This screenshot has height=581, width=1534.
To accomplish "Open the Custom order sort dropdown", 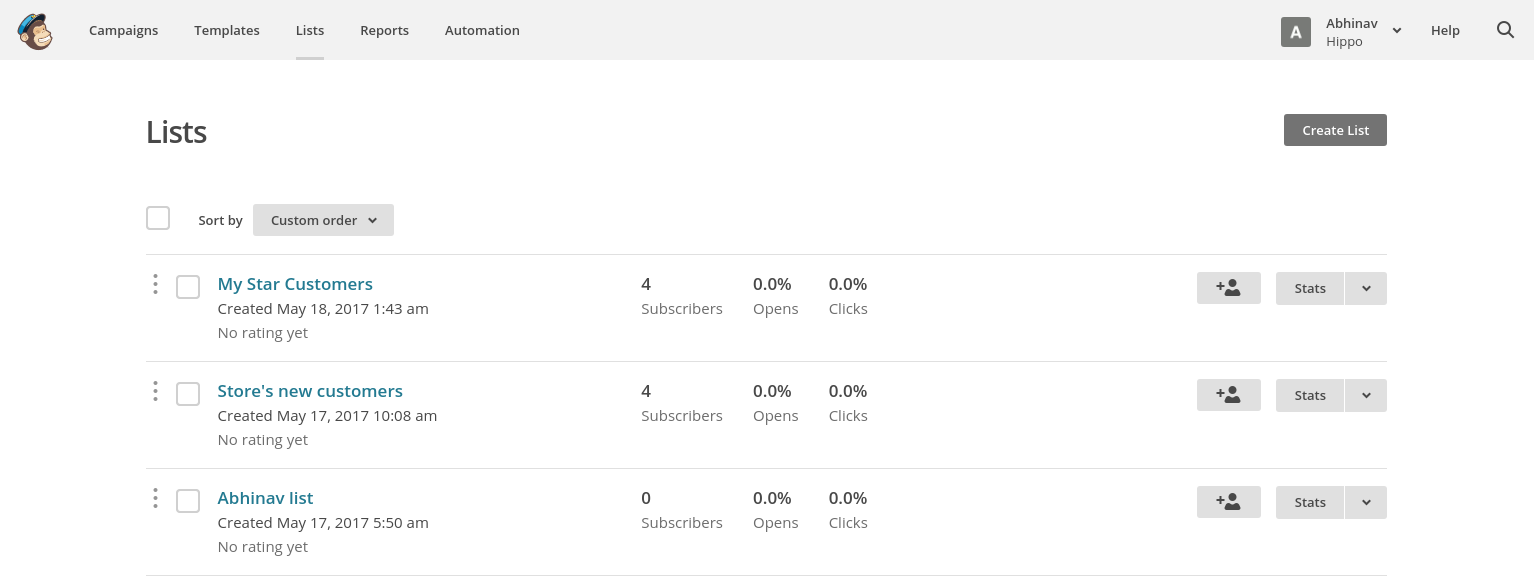I will click(323, 220).
